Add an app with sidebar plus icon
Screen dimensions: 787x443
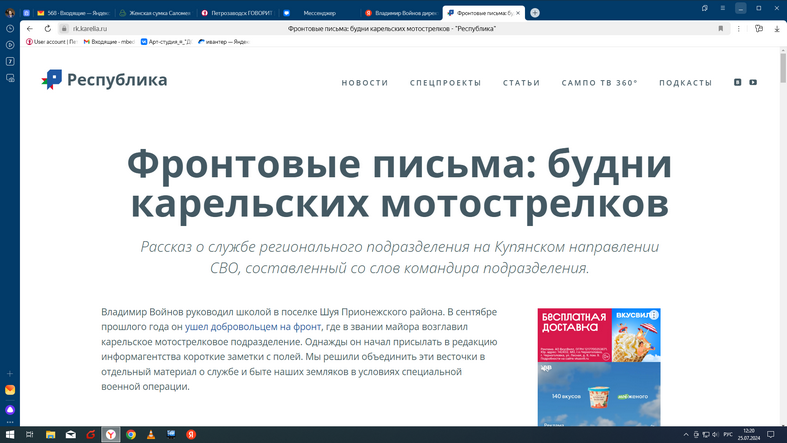10,374
